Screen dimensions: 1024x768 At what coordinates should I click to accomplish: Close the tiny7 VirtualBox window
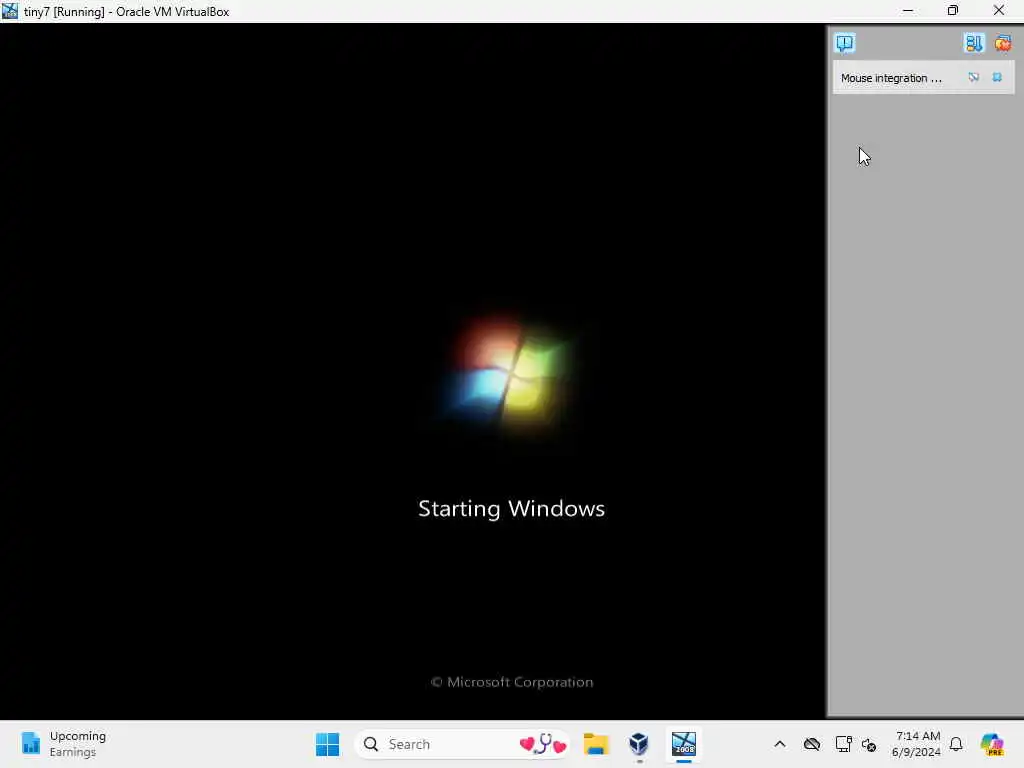click(999, 11)
